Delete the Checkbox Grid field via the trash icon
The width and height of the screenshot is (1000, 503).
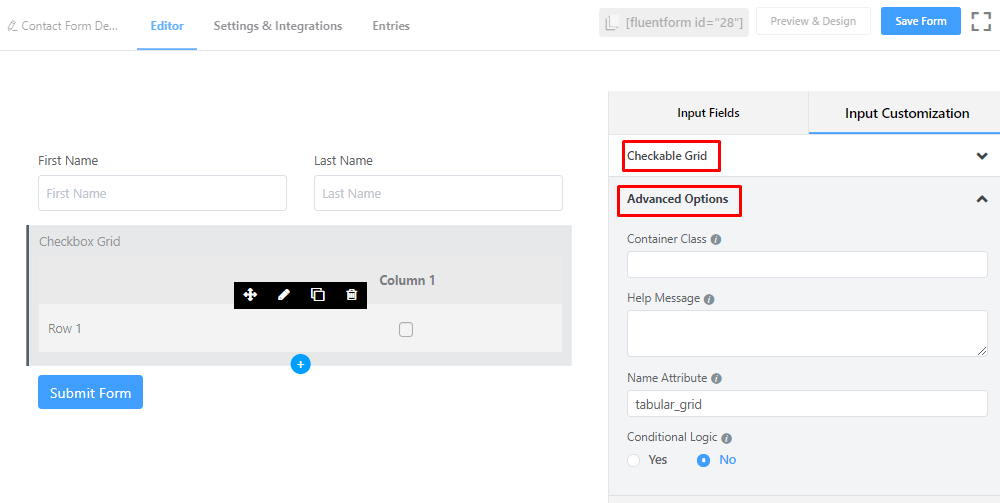point(351,295)
